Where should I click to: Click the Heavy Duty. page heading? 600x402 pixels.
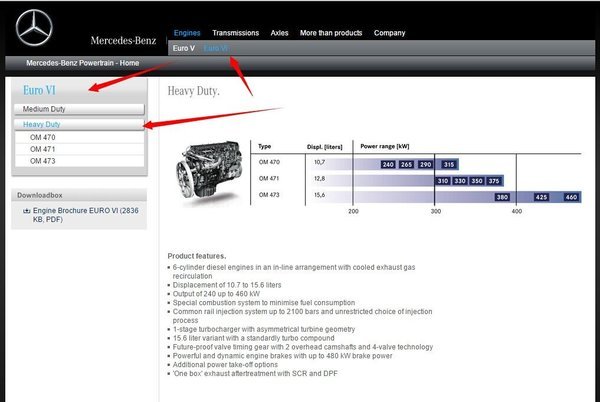click(x=193, y=91)
